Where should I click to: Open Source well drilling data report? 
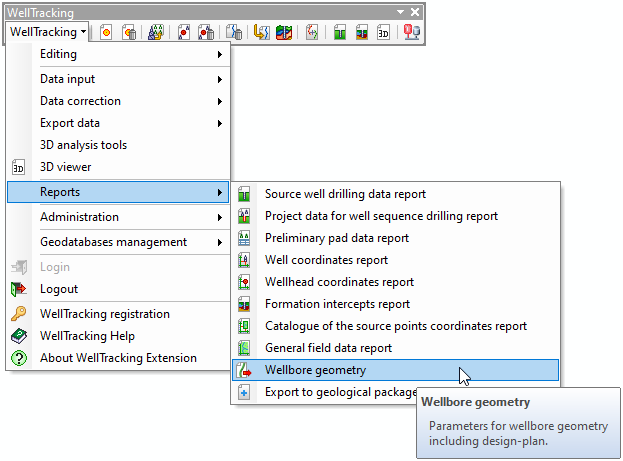point(396,194)
